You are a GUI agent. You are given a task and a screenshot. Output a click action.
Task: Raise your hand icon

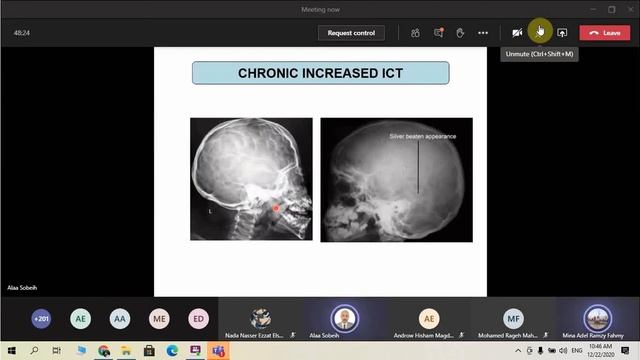coord(460,33)
